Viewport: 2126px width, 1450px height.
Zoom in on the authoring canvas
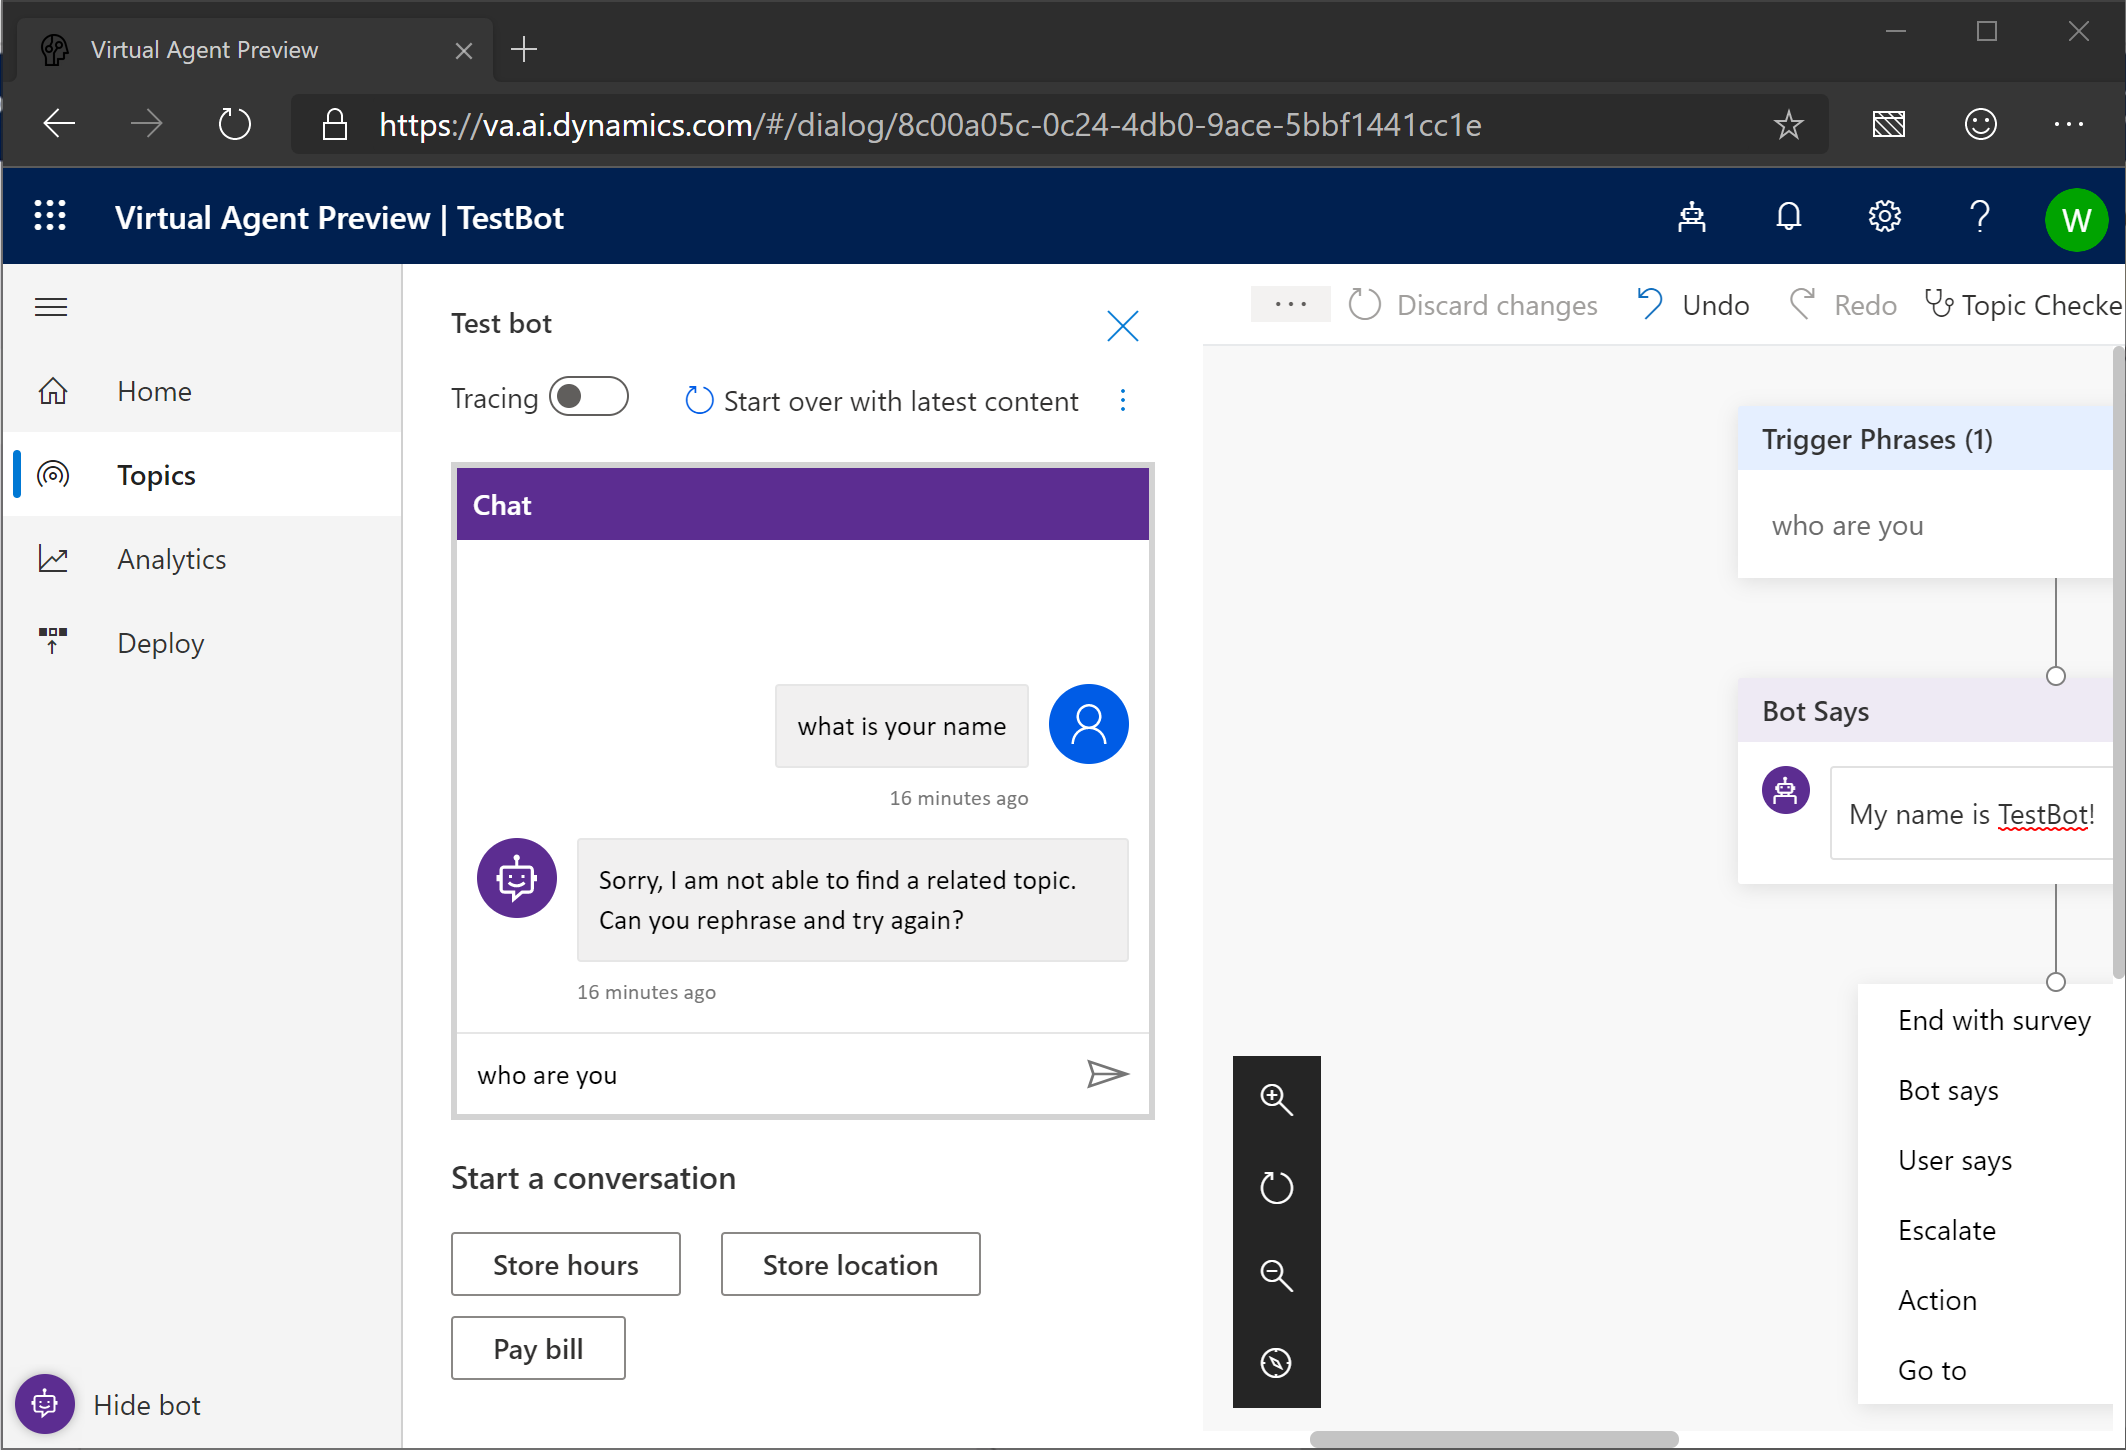pyautogui.click(x=1276, y=1099)
